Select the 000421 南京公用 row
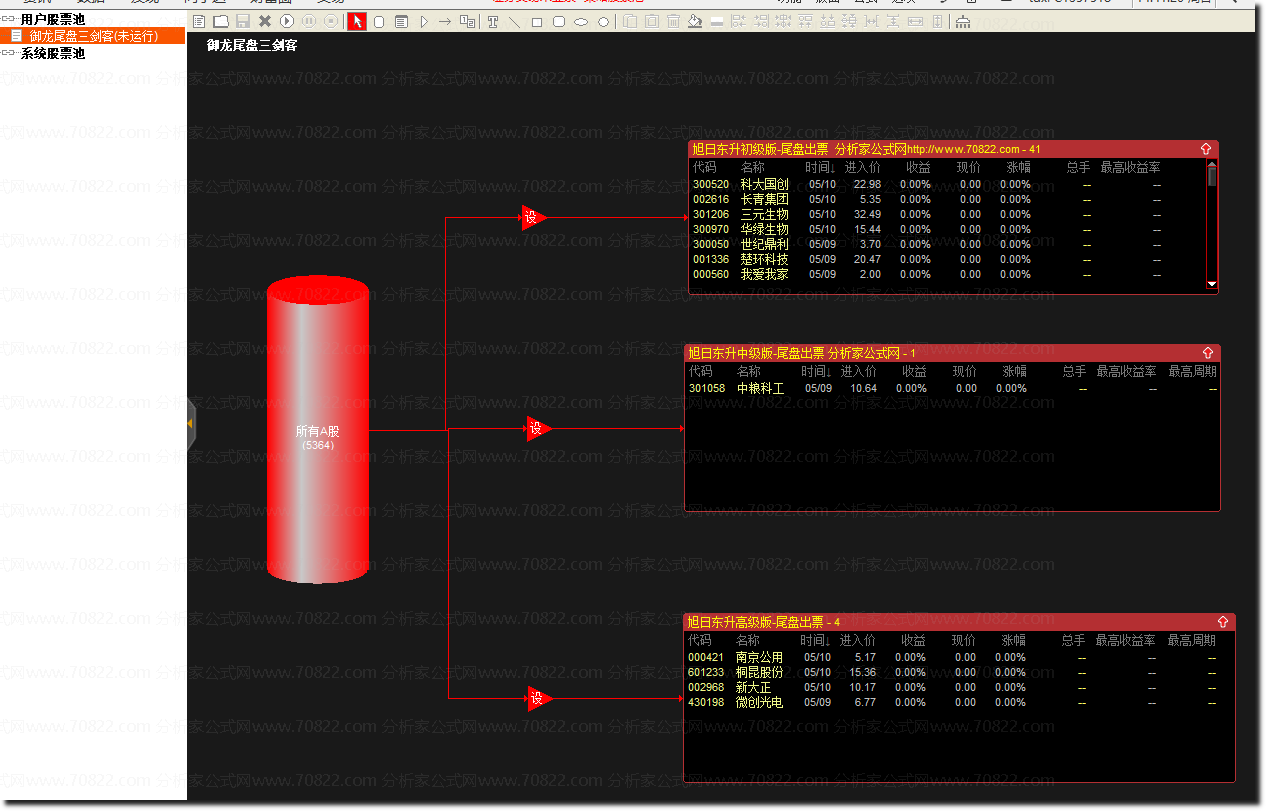Screen dimensions: 1267x811 (959, 658)
